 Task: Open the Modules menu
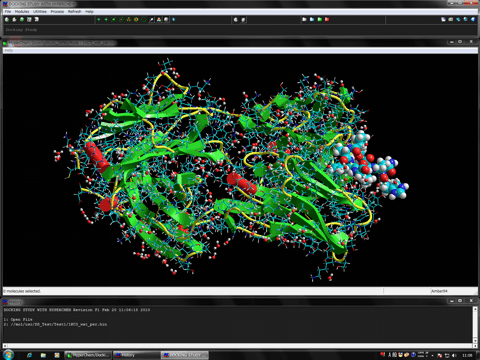pyautogui.click(x=22, y=11)
